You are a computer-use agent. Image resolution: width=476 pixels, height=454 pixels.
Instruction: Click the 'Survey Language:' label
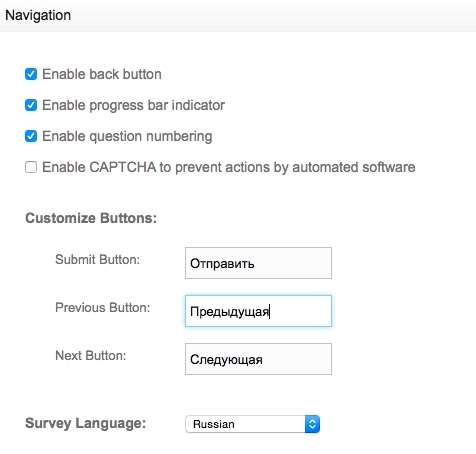[86, 423]
